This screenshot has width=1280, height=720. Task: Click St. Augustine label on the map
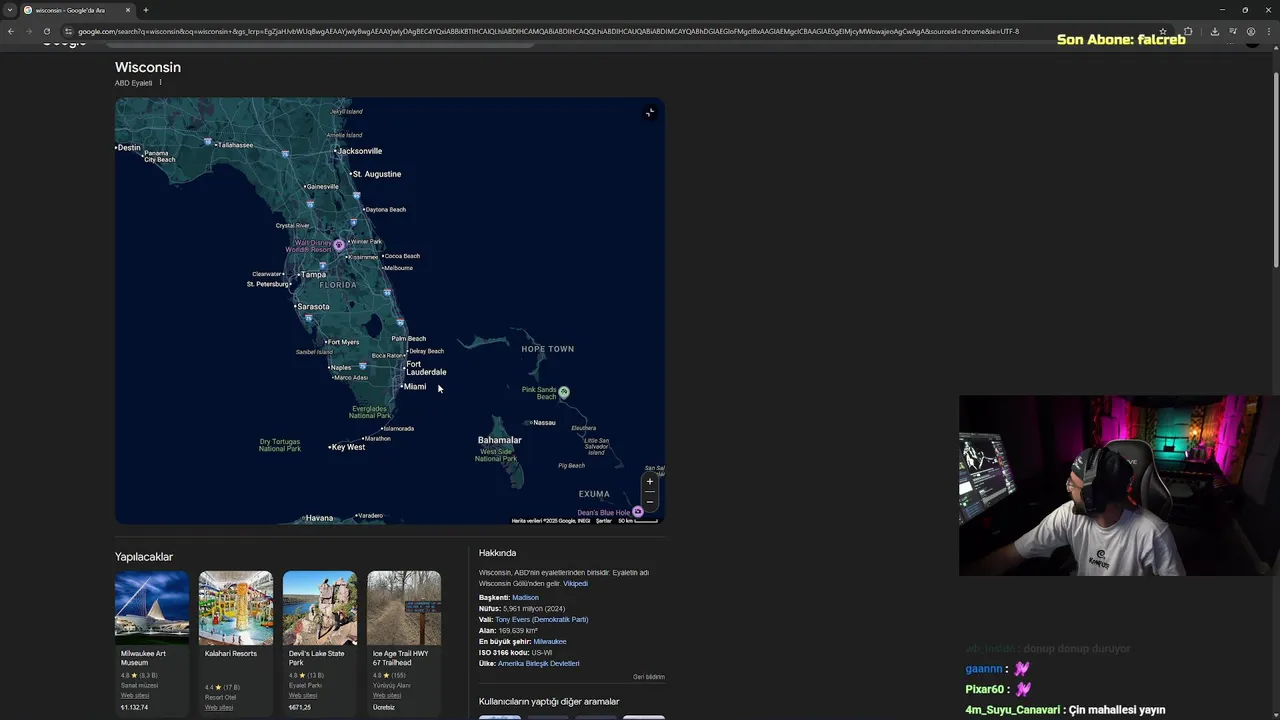(x=376, y=174)
